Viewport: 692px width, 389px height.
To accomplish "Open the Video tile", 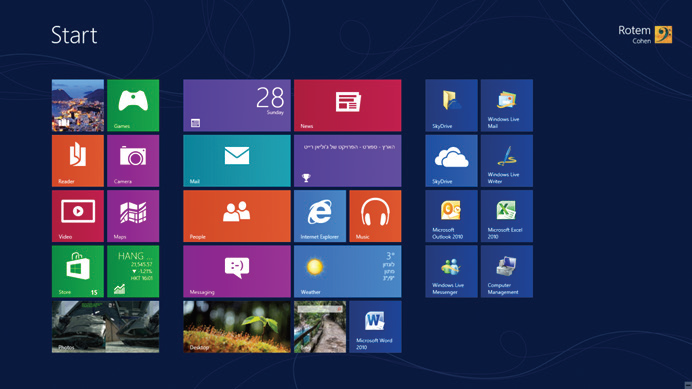I will click(x=78, y=216).
